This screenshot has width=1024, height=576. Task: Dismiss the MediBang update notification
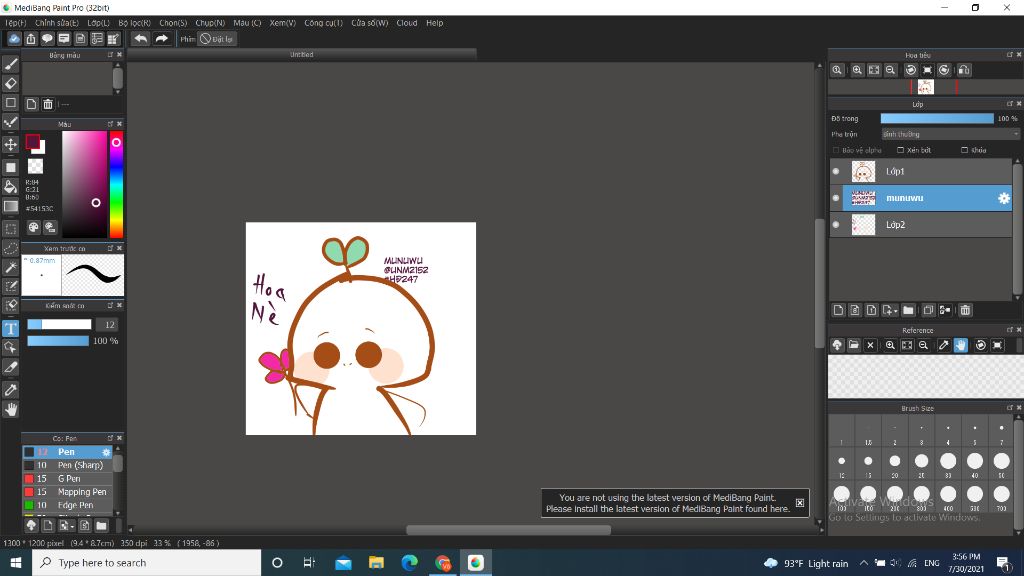(799, 503)
